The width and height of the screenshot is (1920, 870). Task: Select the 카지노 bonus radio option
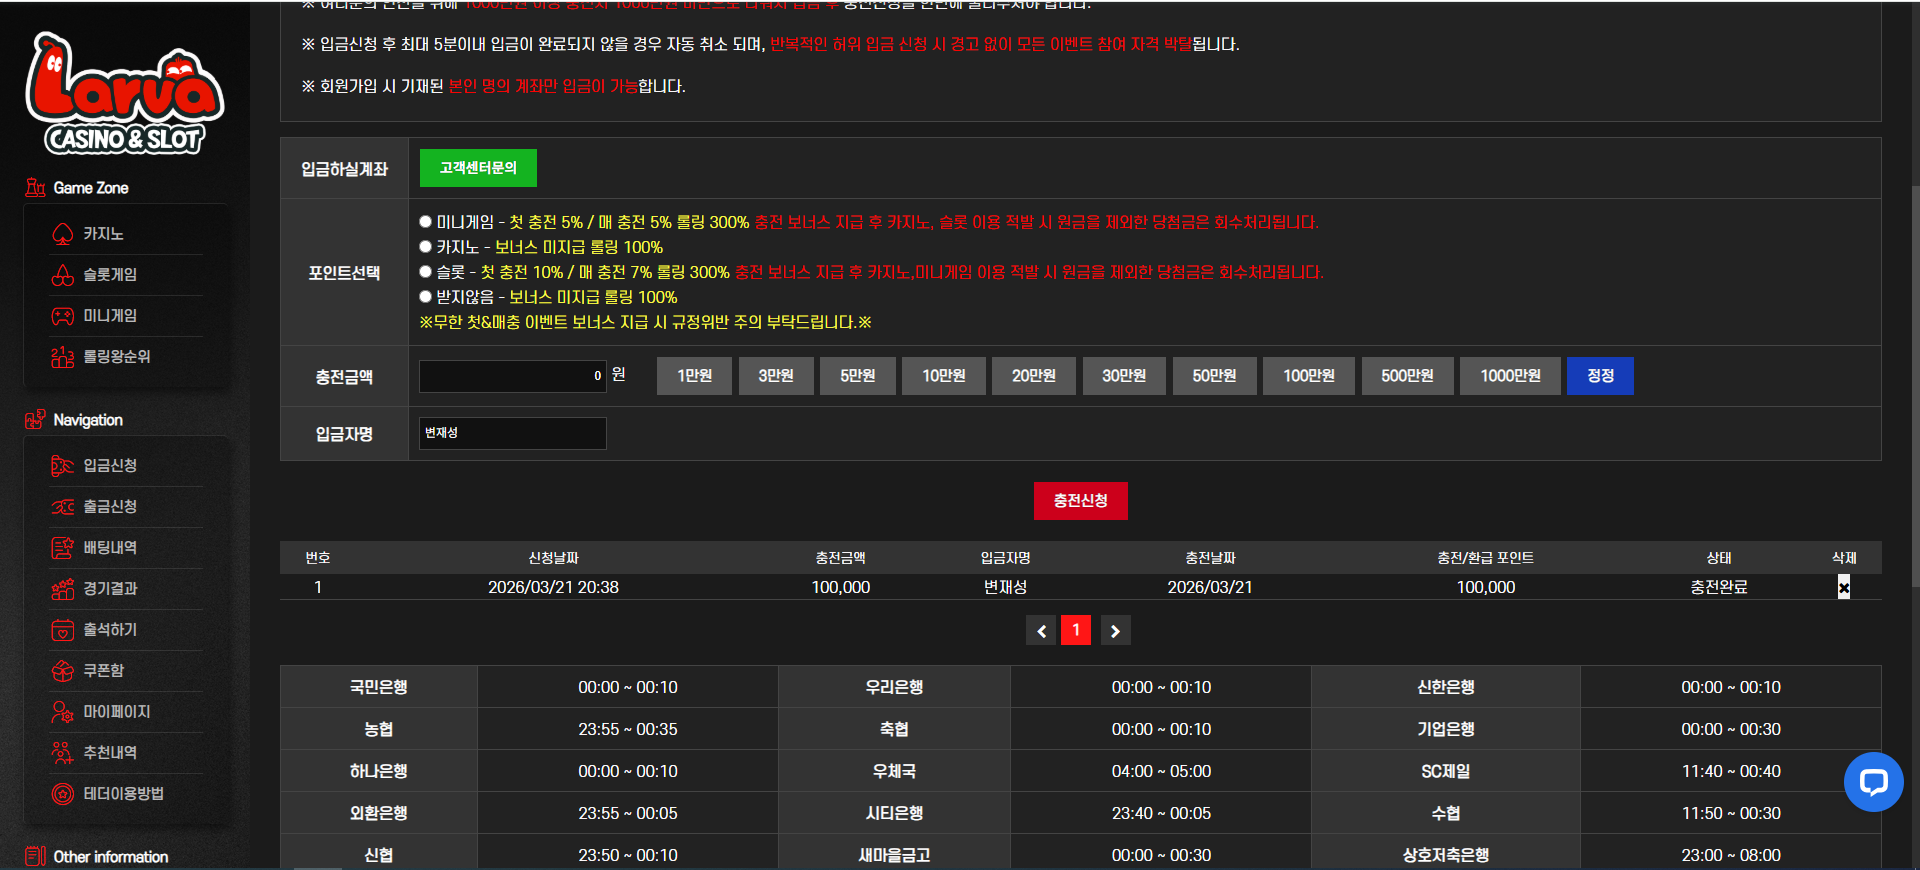426,247
